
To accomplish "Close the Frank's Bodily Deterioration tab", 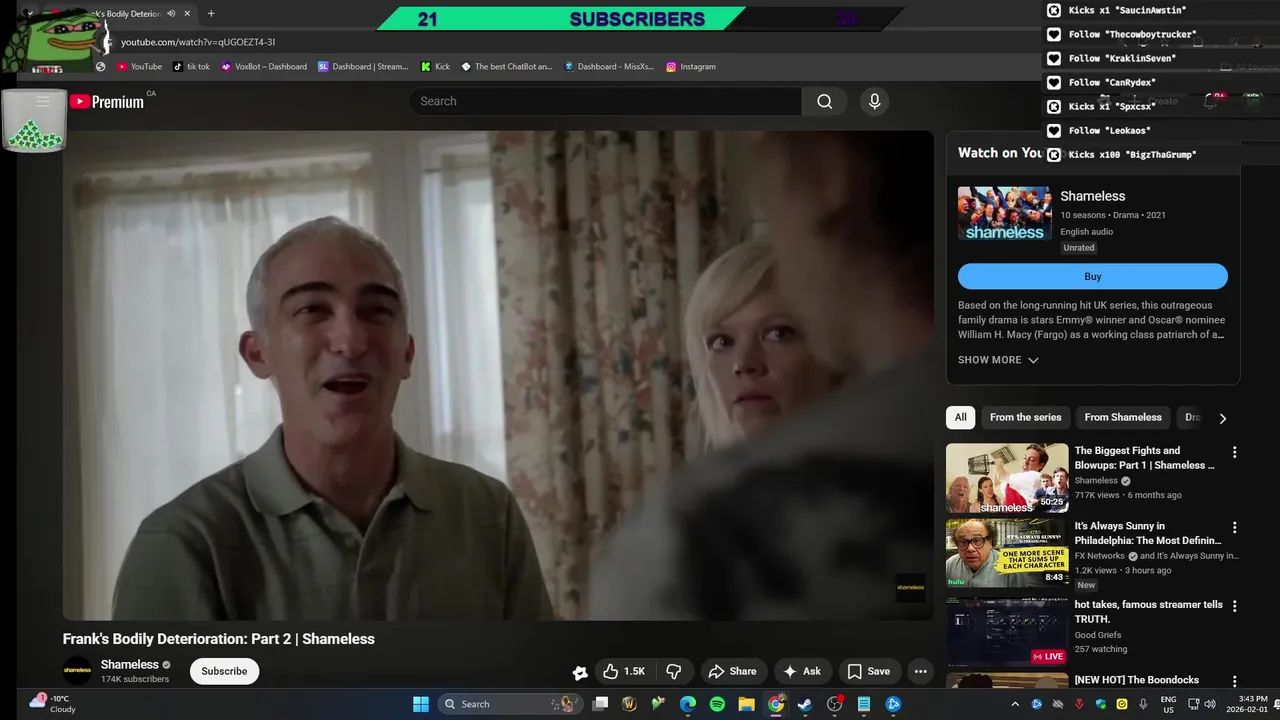I will pos(187,14).
